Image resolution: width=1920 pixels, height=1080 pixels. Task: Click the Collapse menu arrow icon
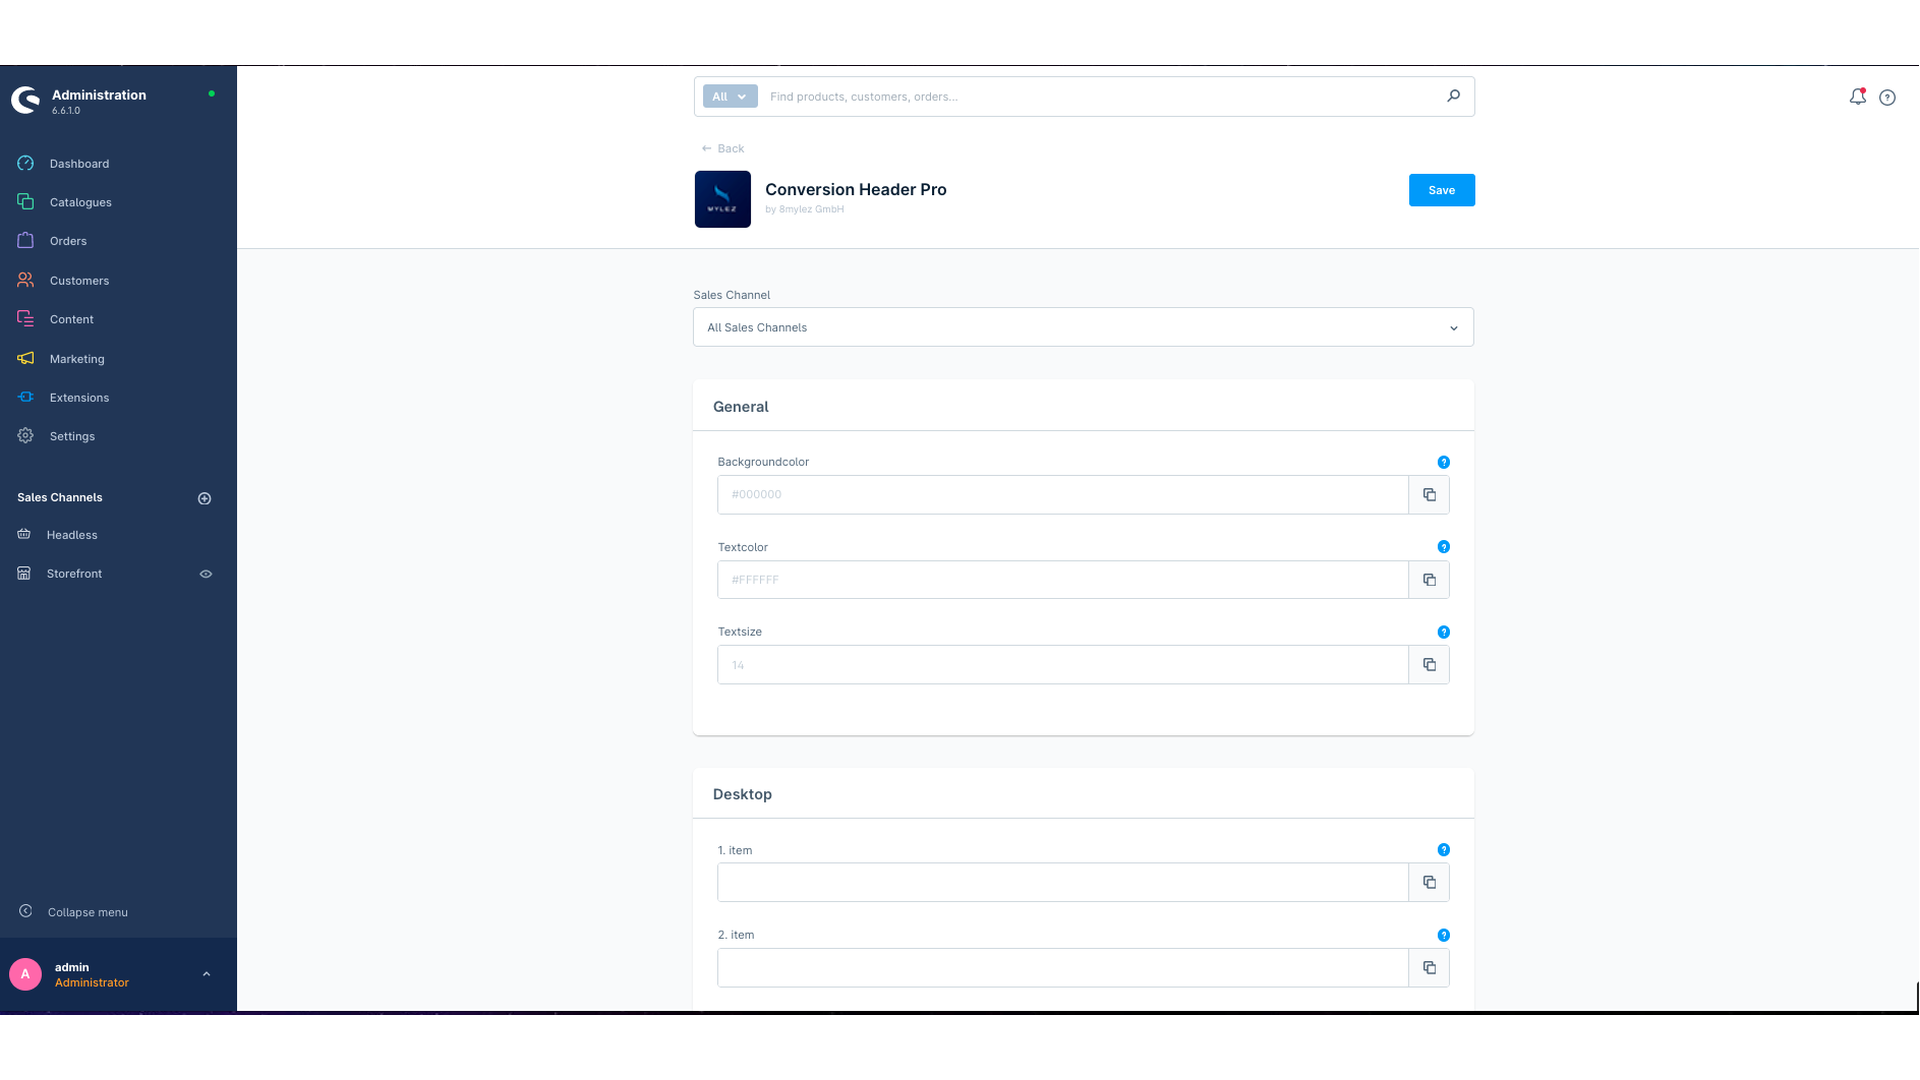[26, 911]
